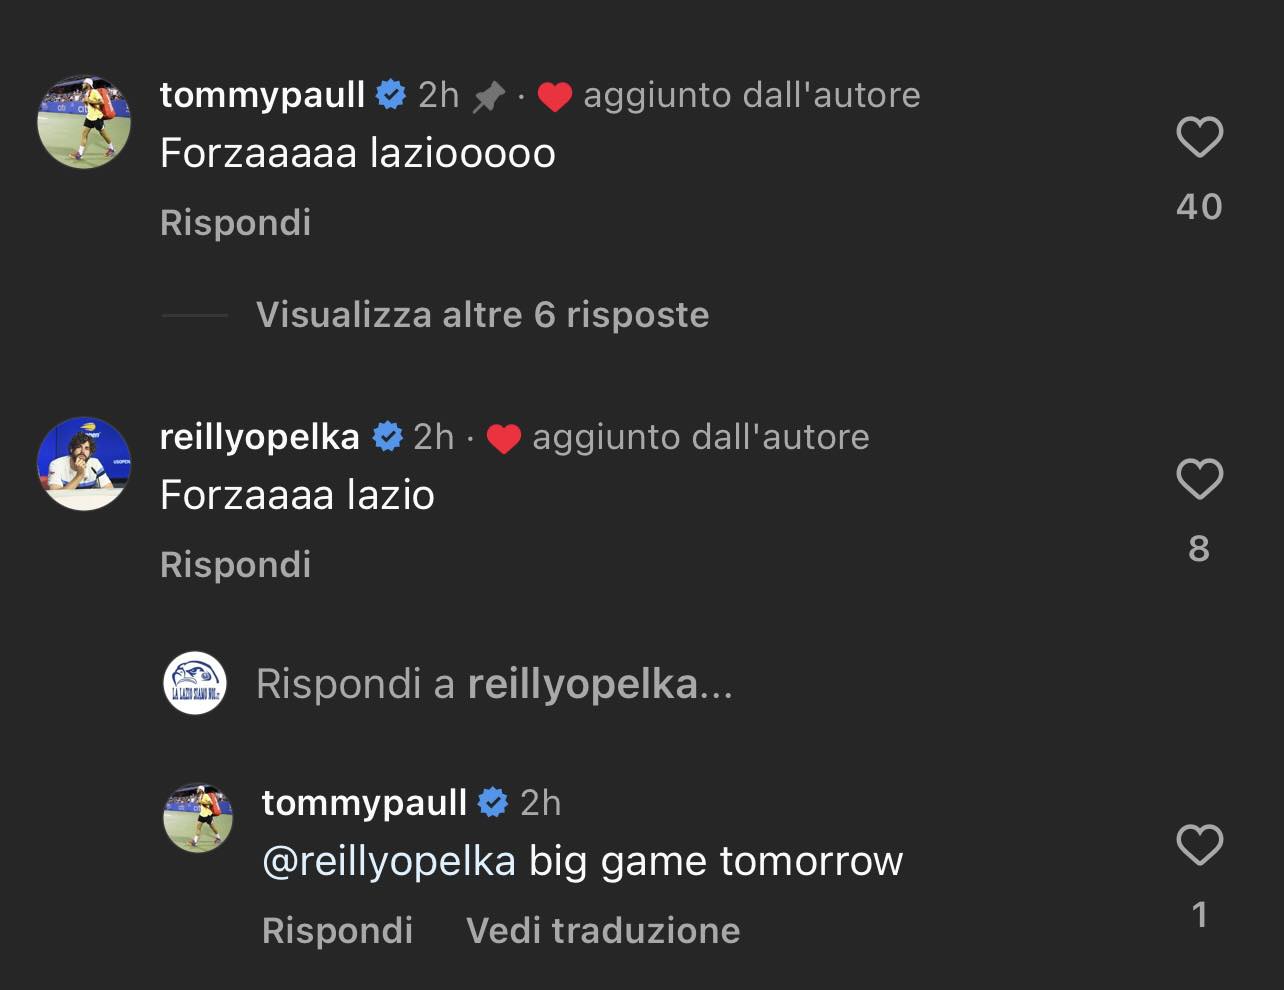Screen dimensions: 1284x990
Task: Click reillyopelka's blue verified badge
Action: click(387, 437)
